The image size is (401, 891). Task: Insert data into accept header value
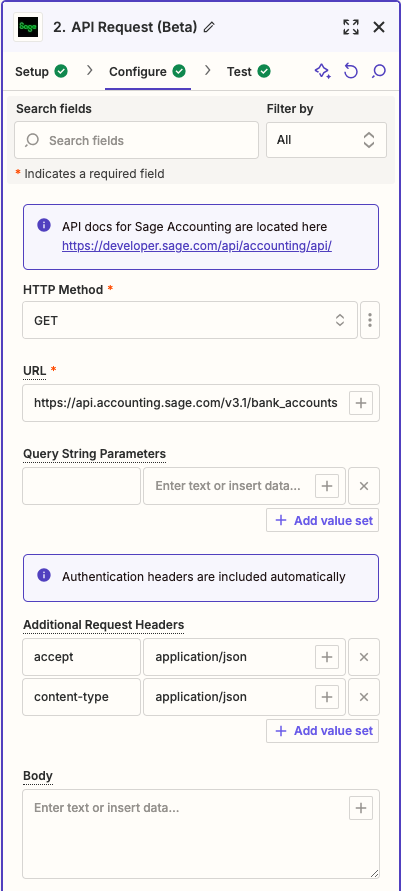click(327, 657)
